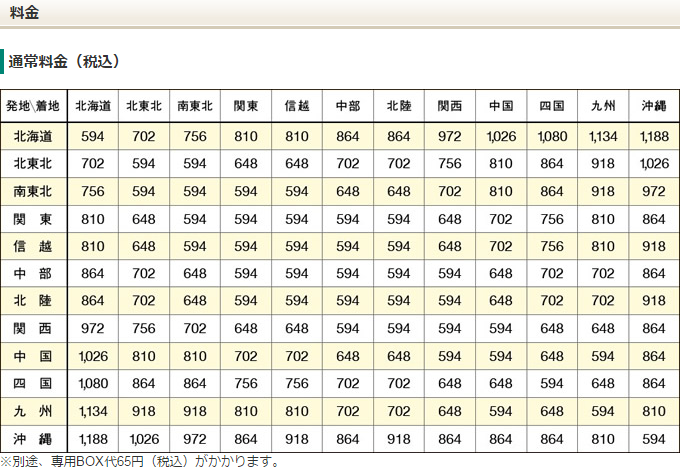The image size is (680, 468).
Task: Click 594 in 沖縄 row, 沖縄 column
Action: point(654,439)
